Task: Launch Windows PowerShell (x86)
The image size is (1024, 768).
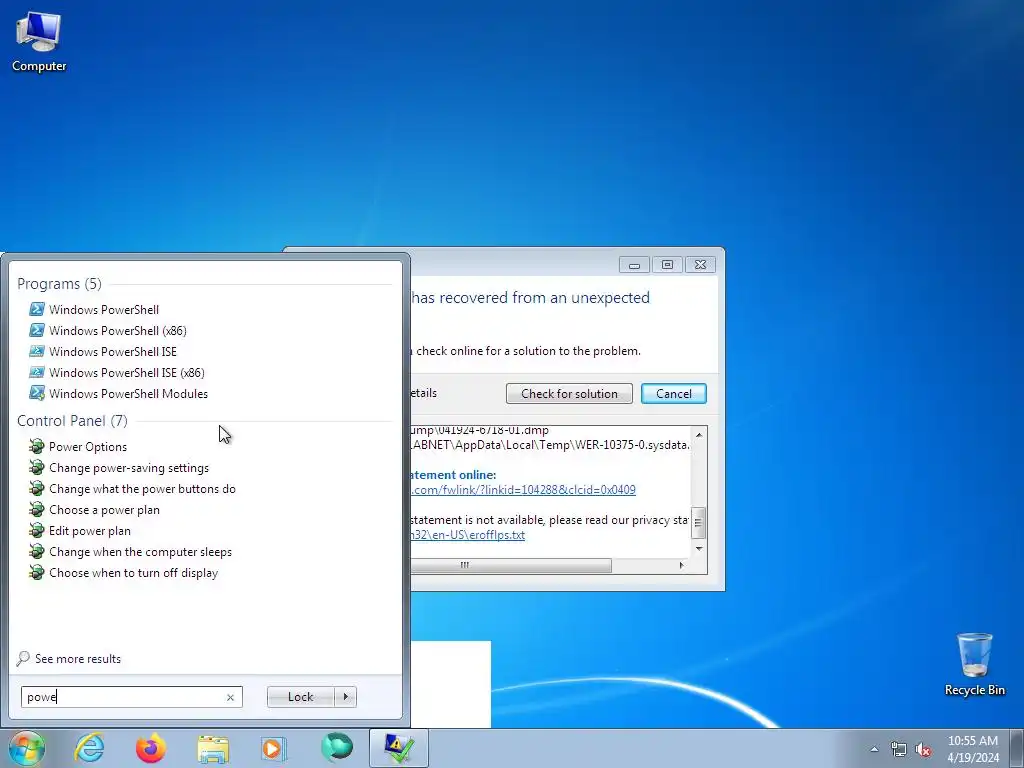Action: 118,330
